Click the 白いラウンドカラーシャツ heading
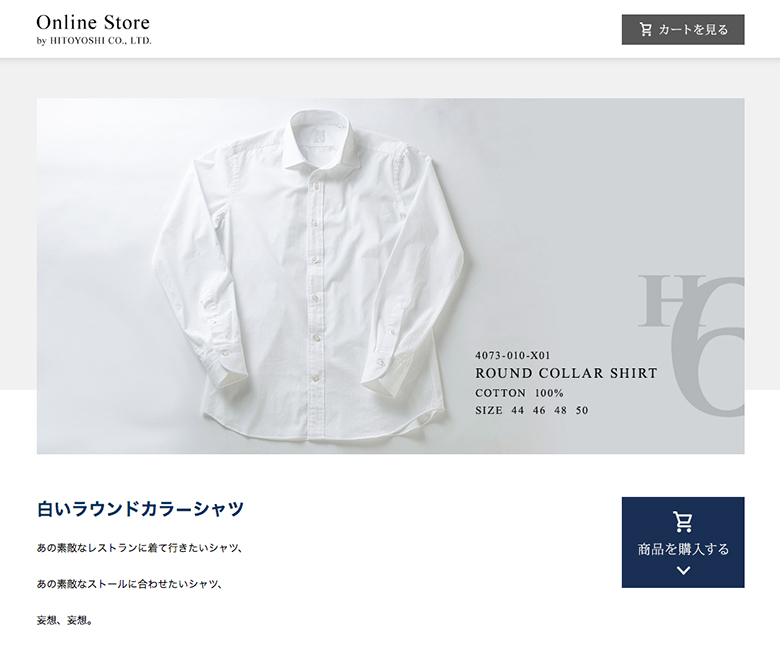Image resolution: width=780 pixels, height=650 pixels. [140, 509]
